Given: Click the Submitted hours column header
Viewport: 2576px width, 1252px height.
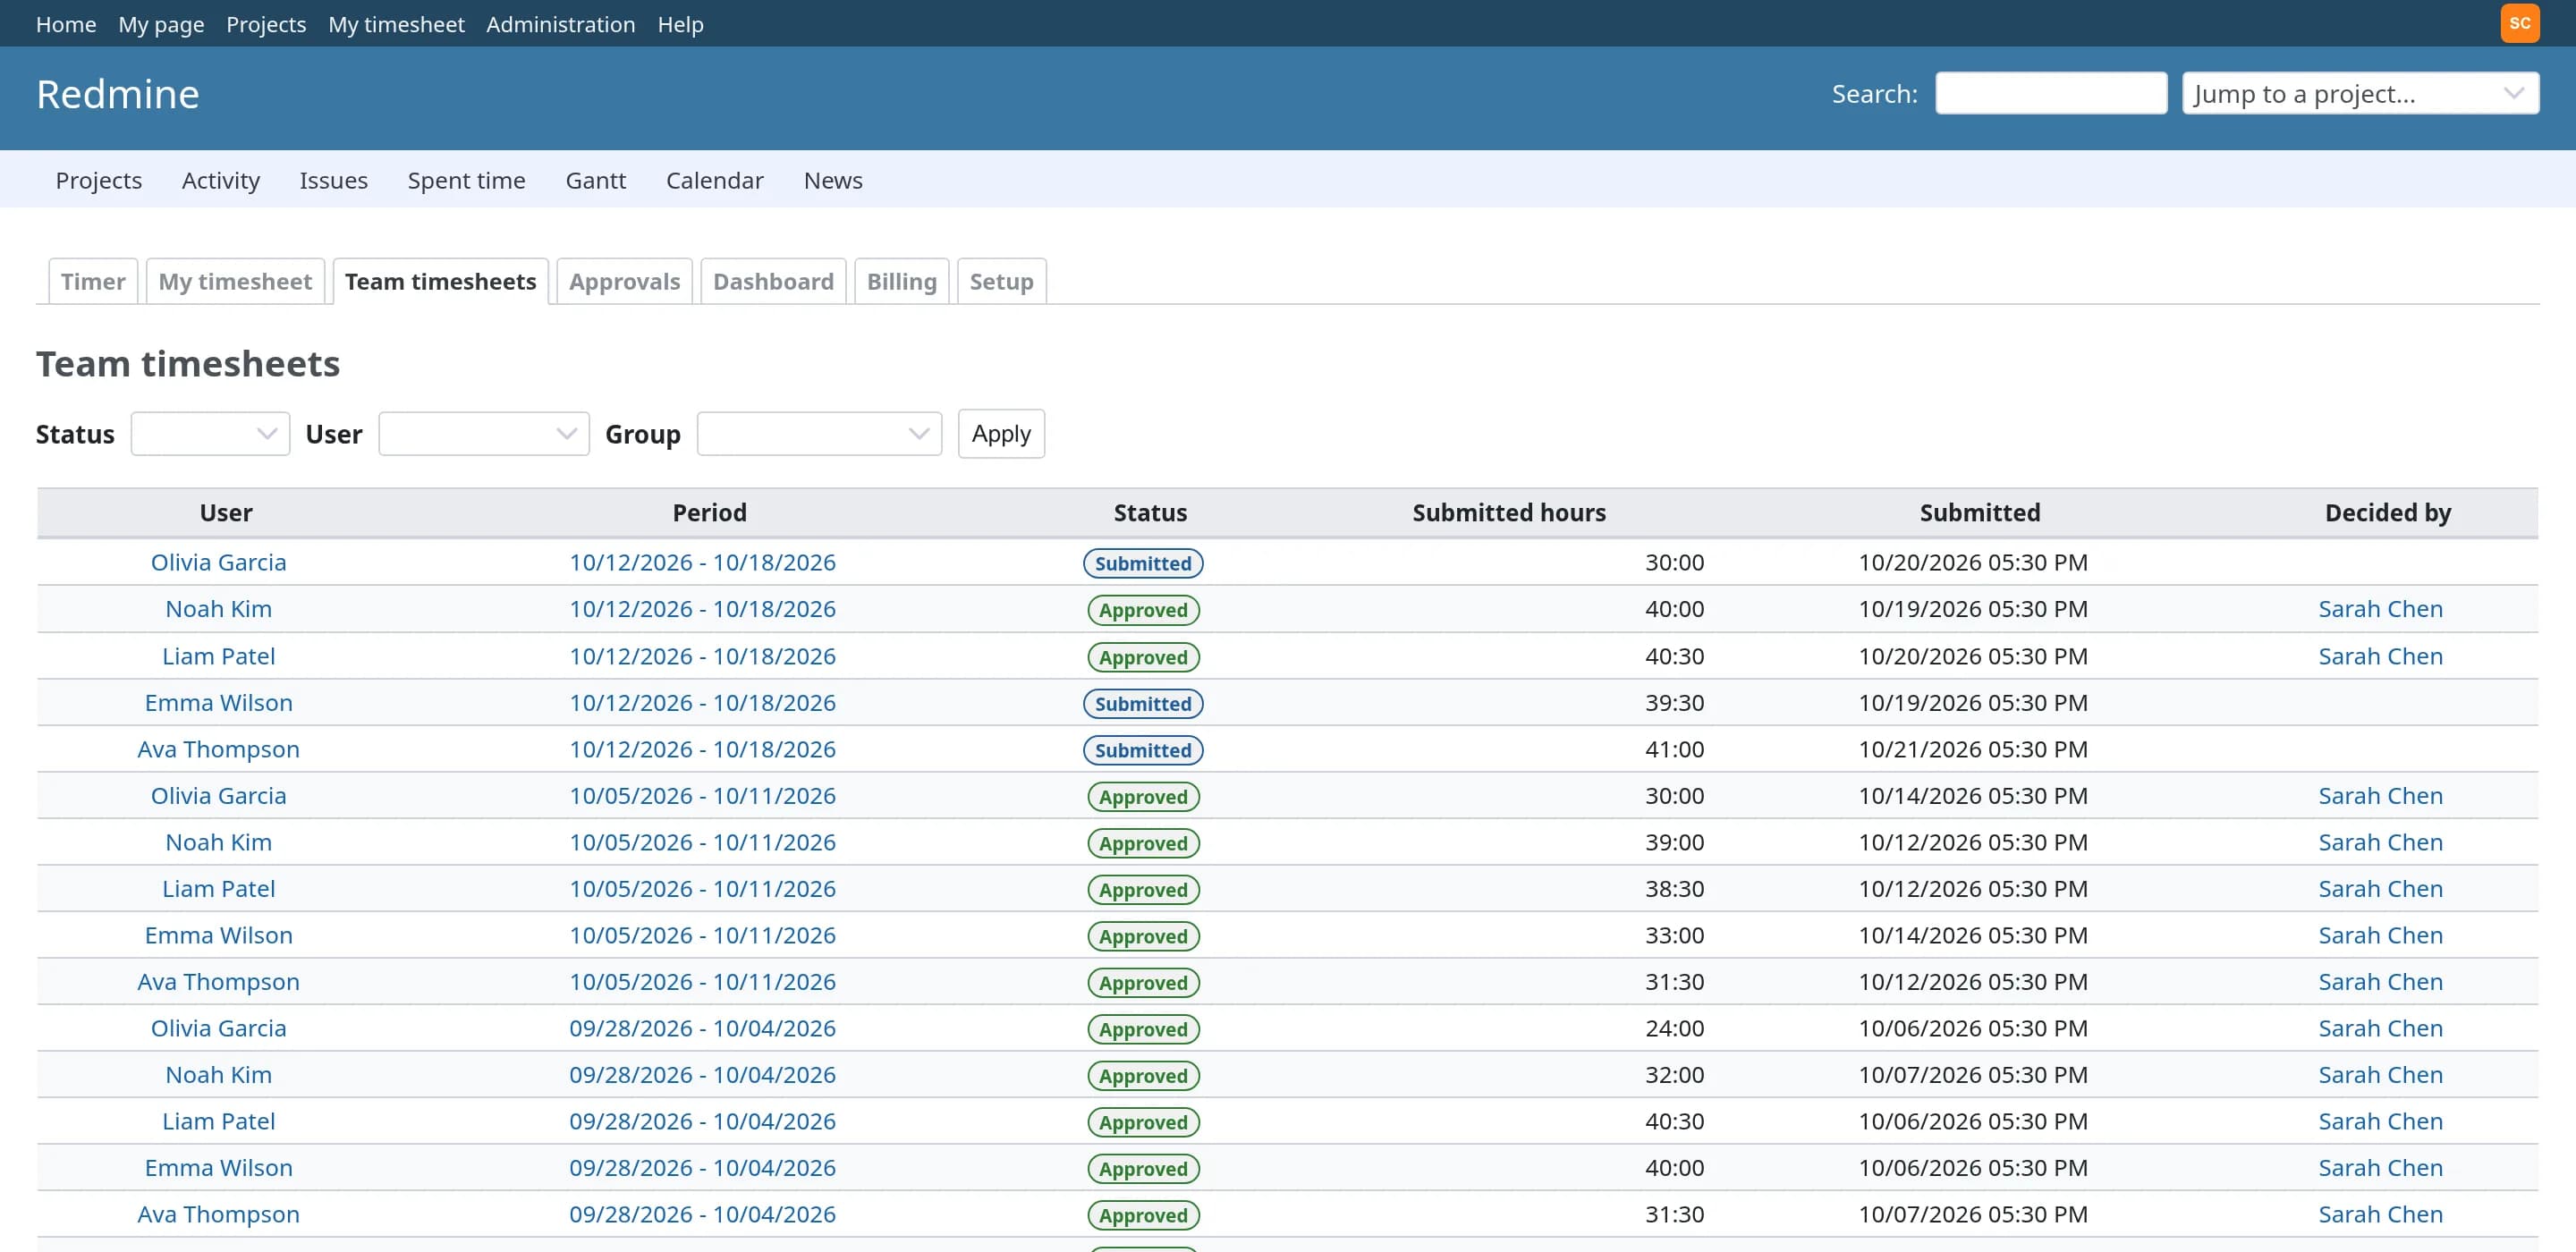Looking at the screenshot, I should coord(1509,513).
